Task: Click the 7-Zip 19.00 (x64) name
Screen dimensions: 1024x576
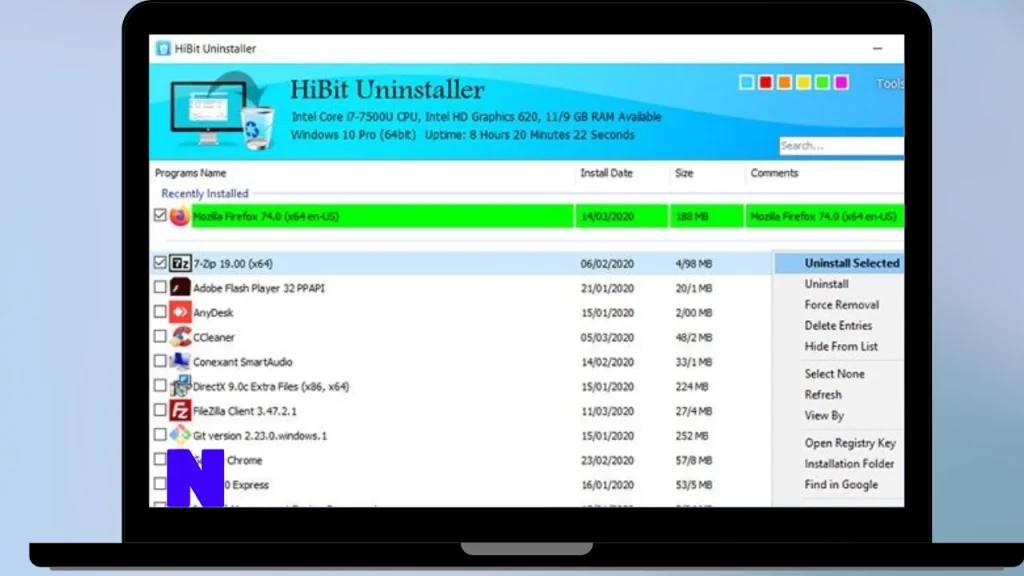Action: [x=232, y=264]
